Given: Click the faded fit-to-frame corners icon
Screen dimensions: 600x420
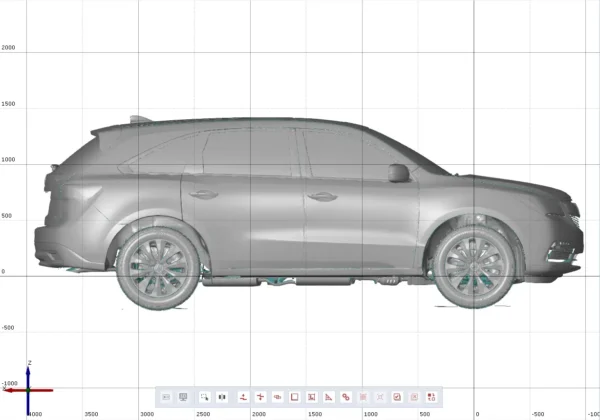Looking at the screenshot, I should click(x=380, y=397).
